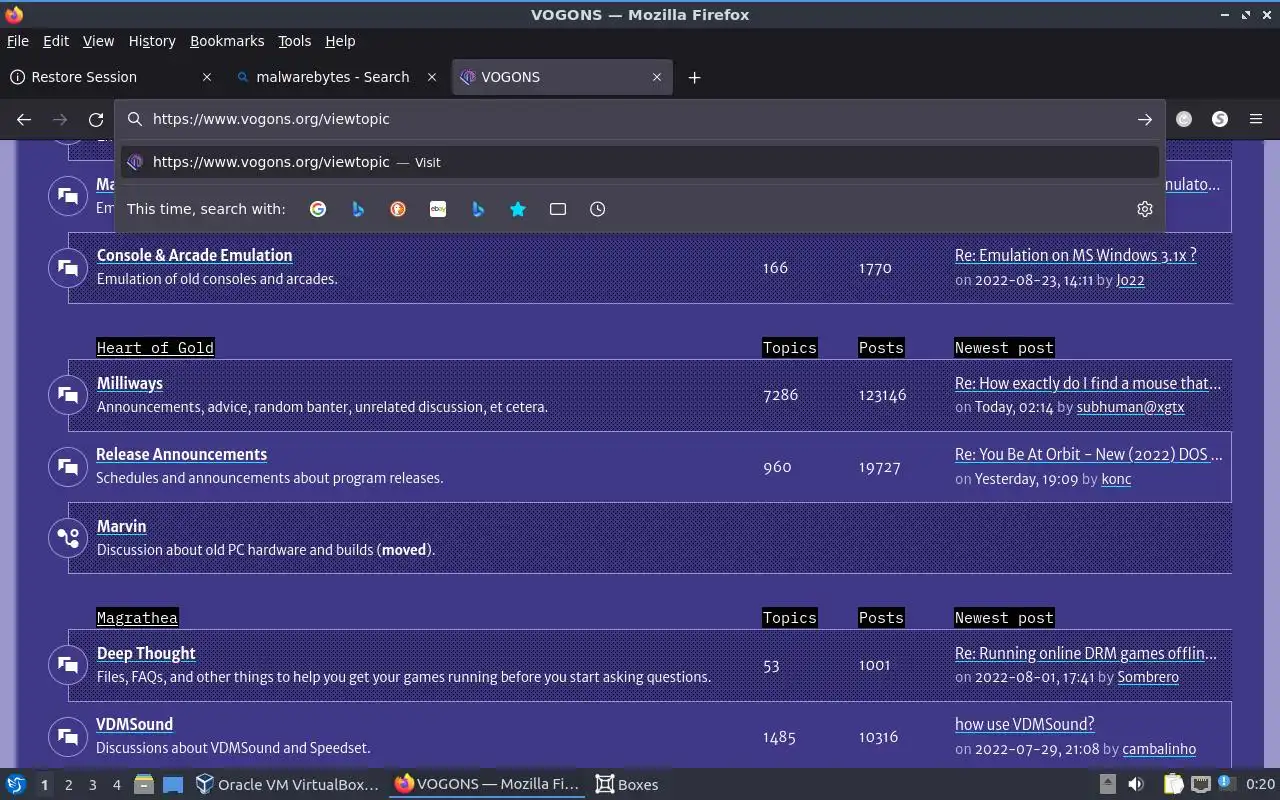Screen dimensions: 1280x800
Task: Click the go arrow in the URL bar
Action: coord(1144,119)
